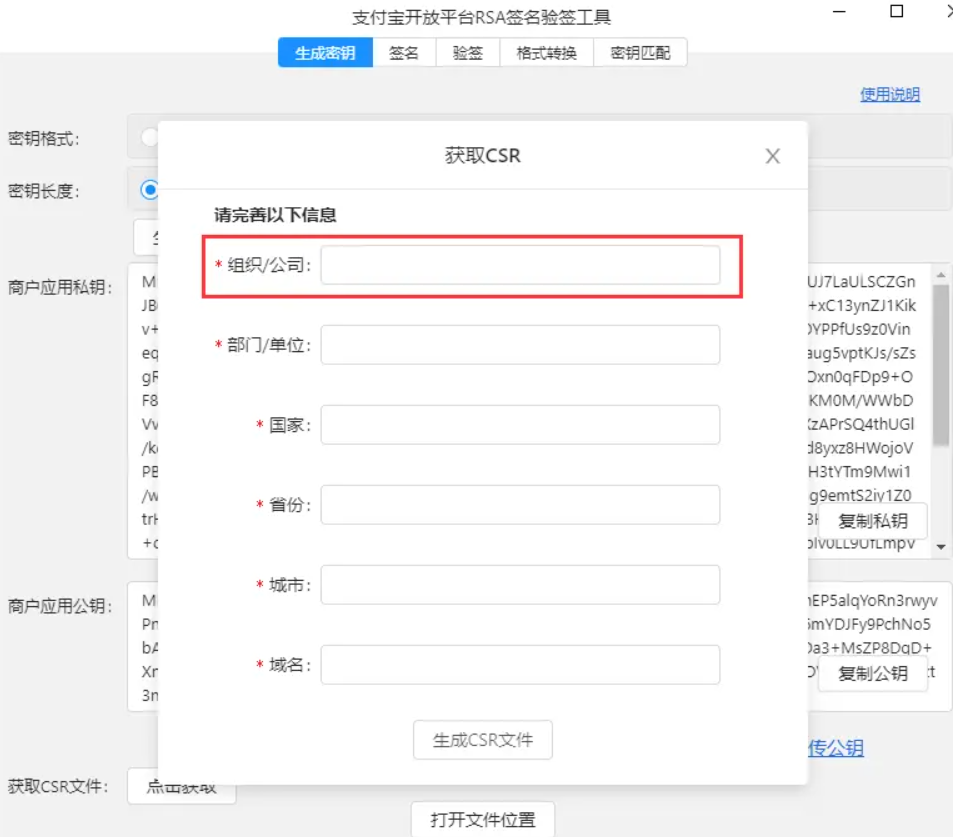The image size is (953, 837).
Task: Open the 使用说明 link
Action: click(890, 94)
